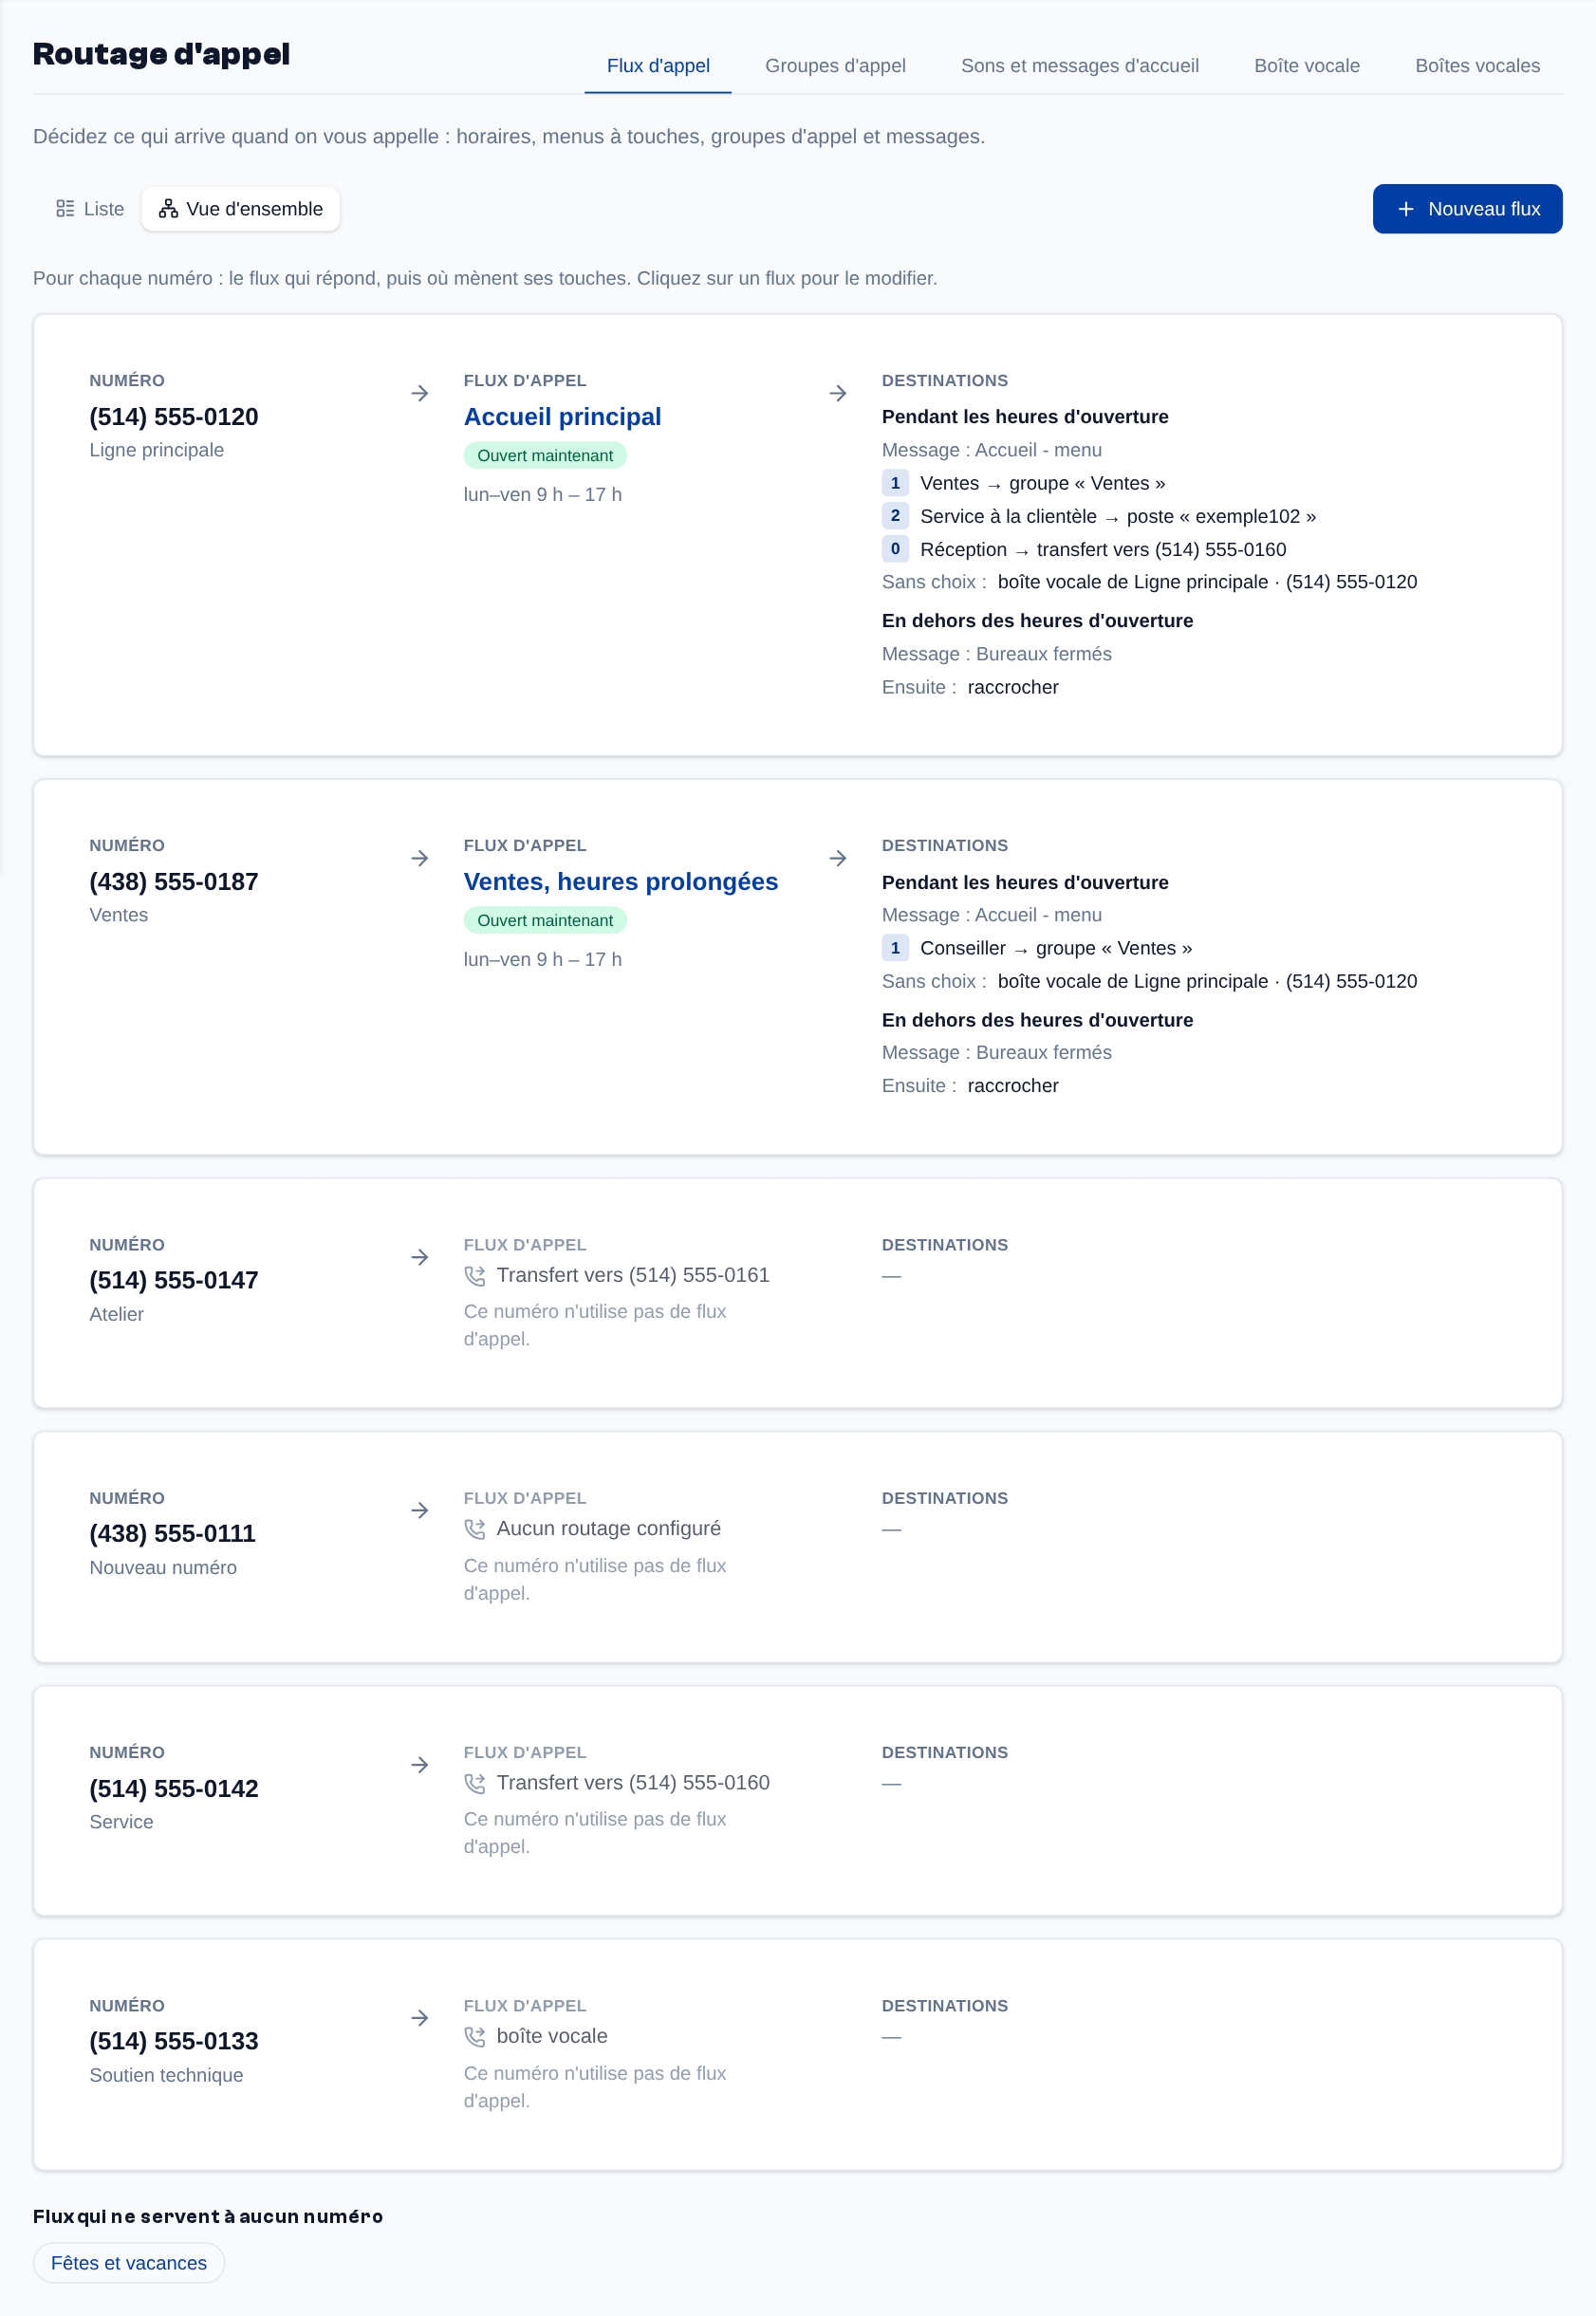The height and width of the screenshot is (2316, 1596).
Task: Click the key 1 badge for Conseiller
Action: click(x=895, y=948)
